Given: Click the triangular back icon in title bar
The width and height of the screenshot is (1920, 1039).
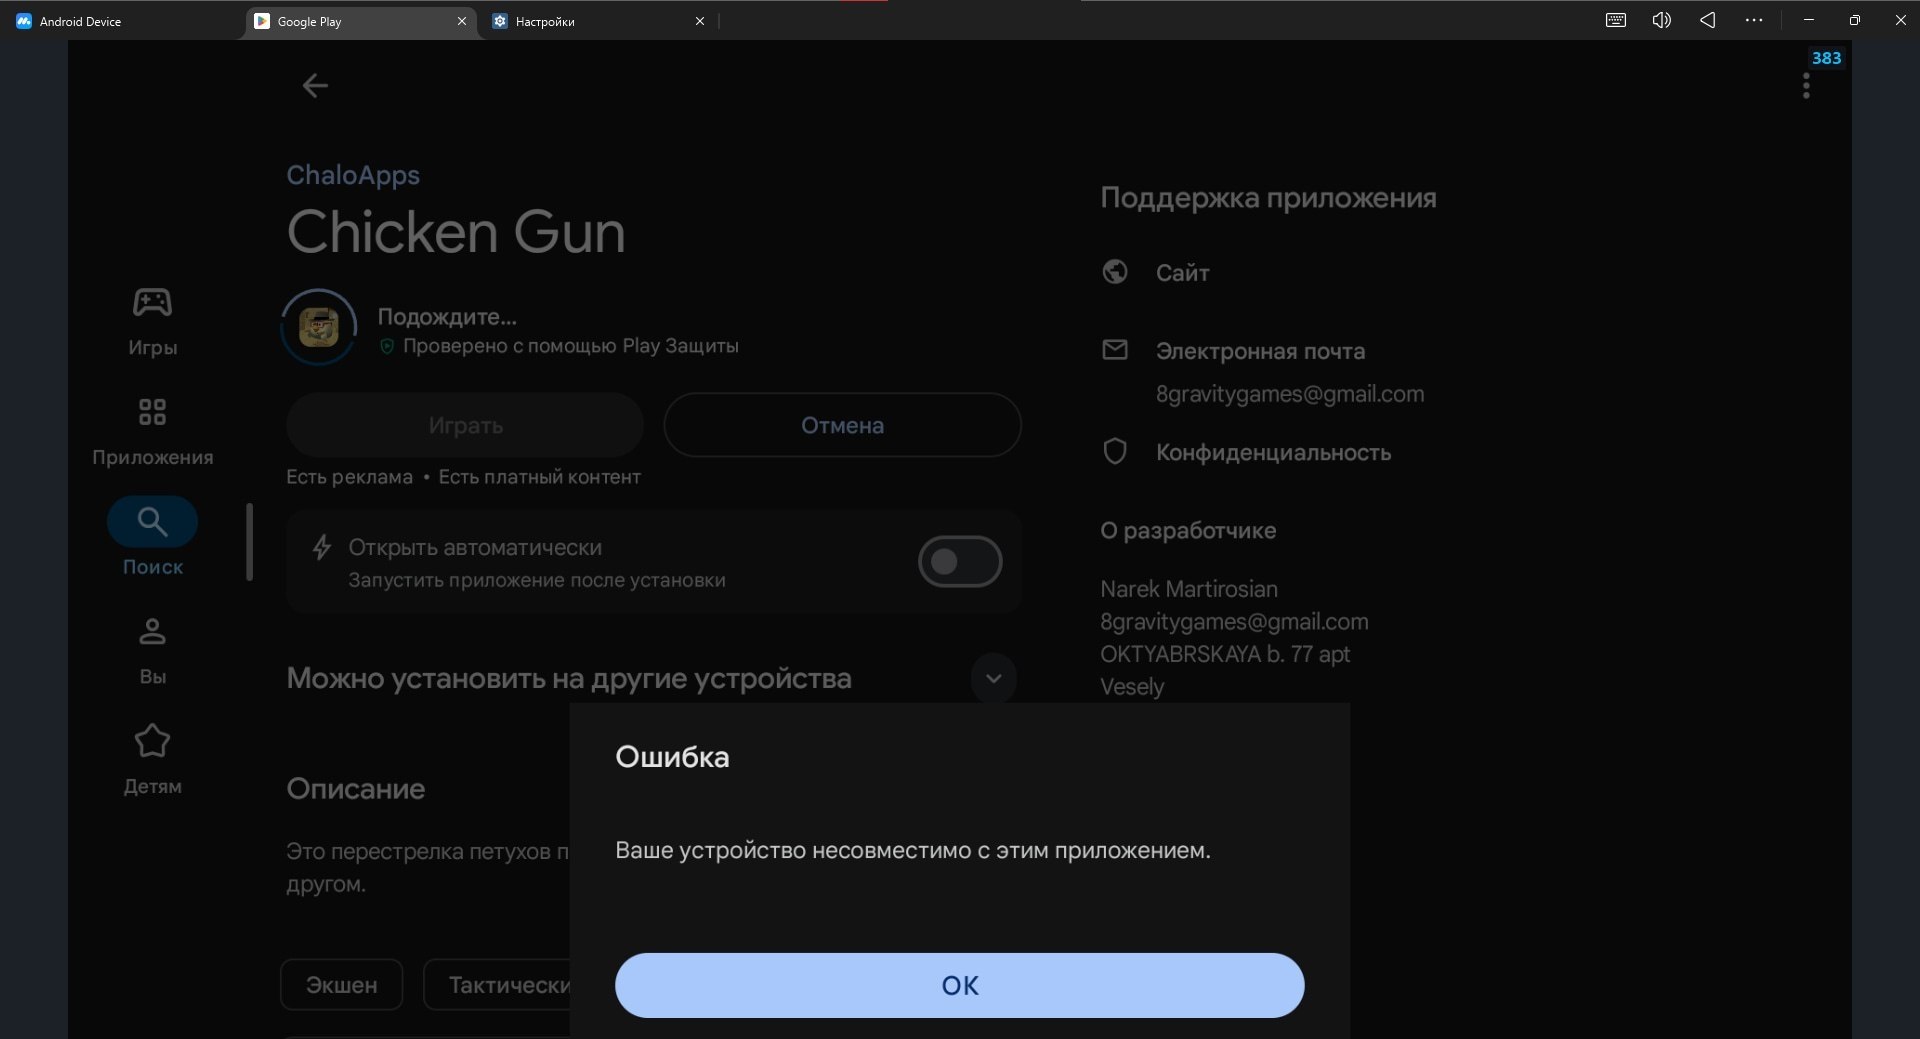Looking at the screenshot, I should [1707, 20].
